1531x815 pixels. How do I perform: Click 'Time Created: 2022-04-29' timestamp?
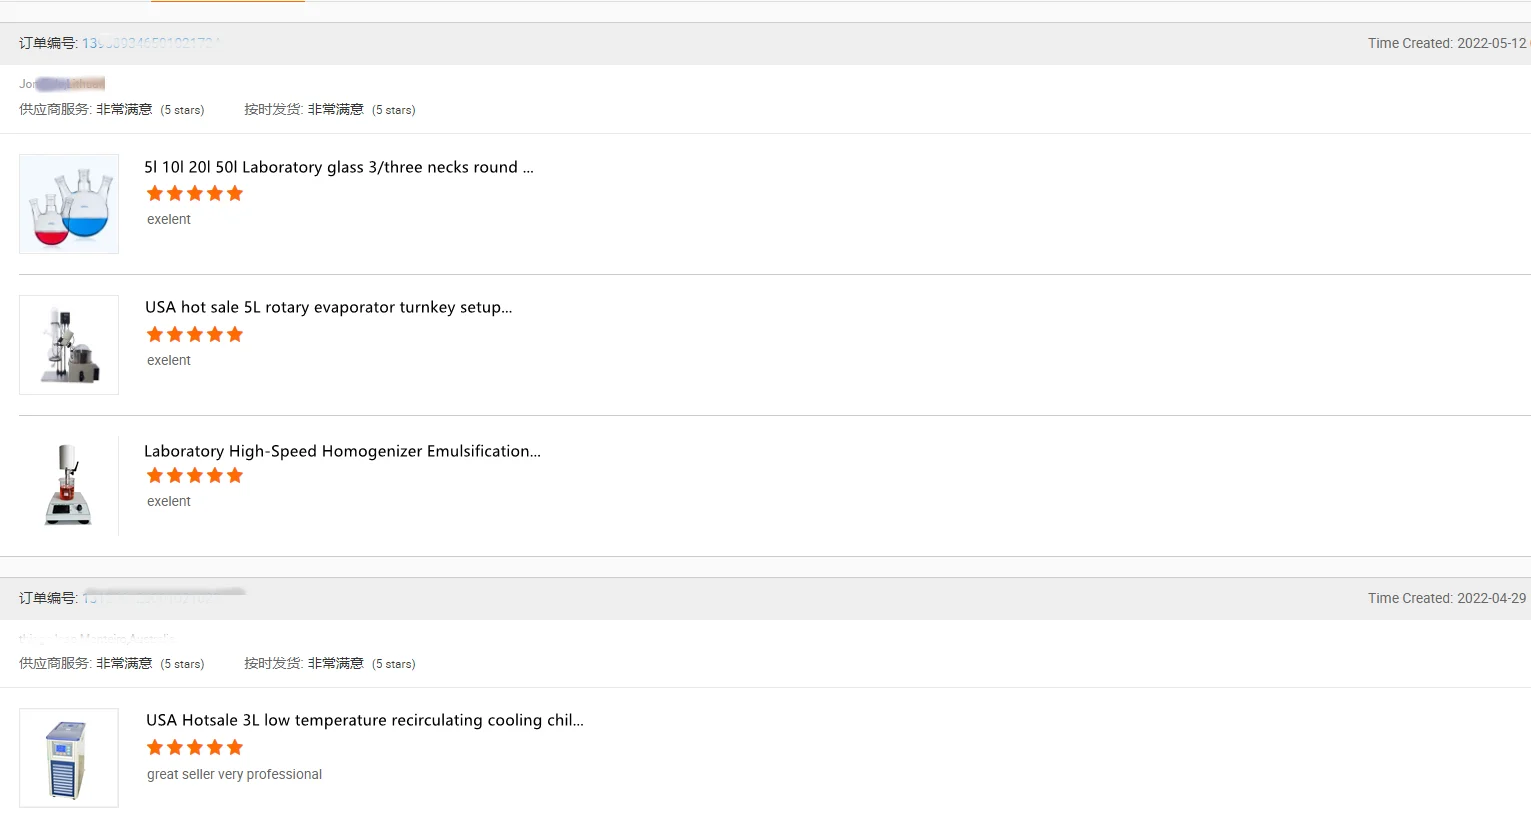pyautogui.click(x=1446, y=598)
